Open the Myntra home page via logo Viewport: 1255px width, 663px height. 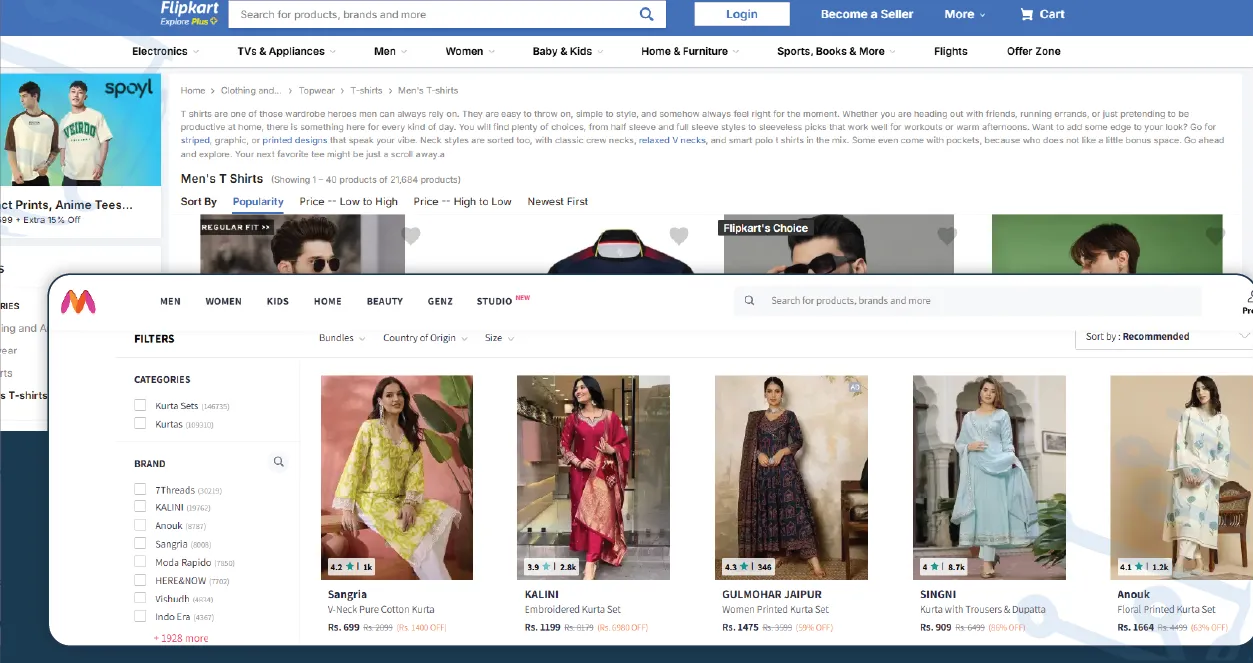[x=79, y=303]
